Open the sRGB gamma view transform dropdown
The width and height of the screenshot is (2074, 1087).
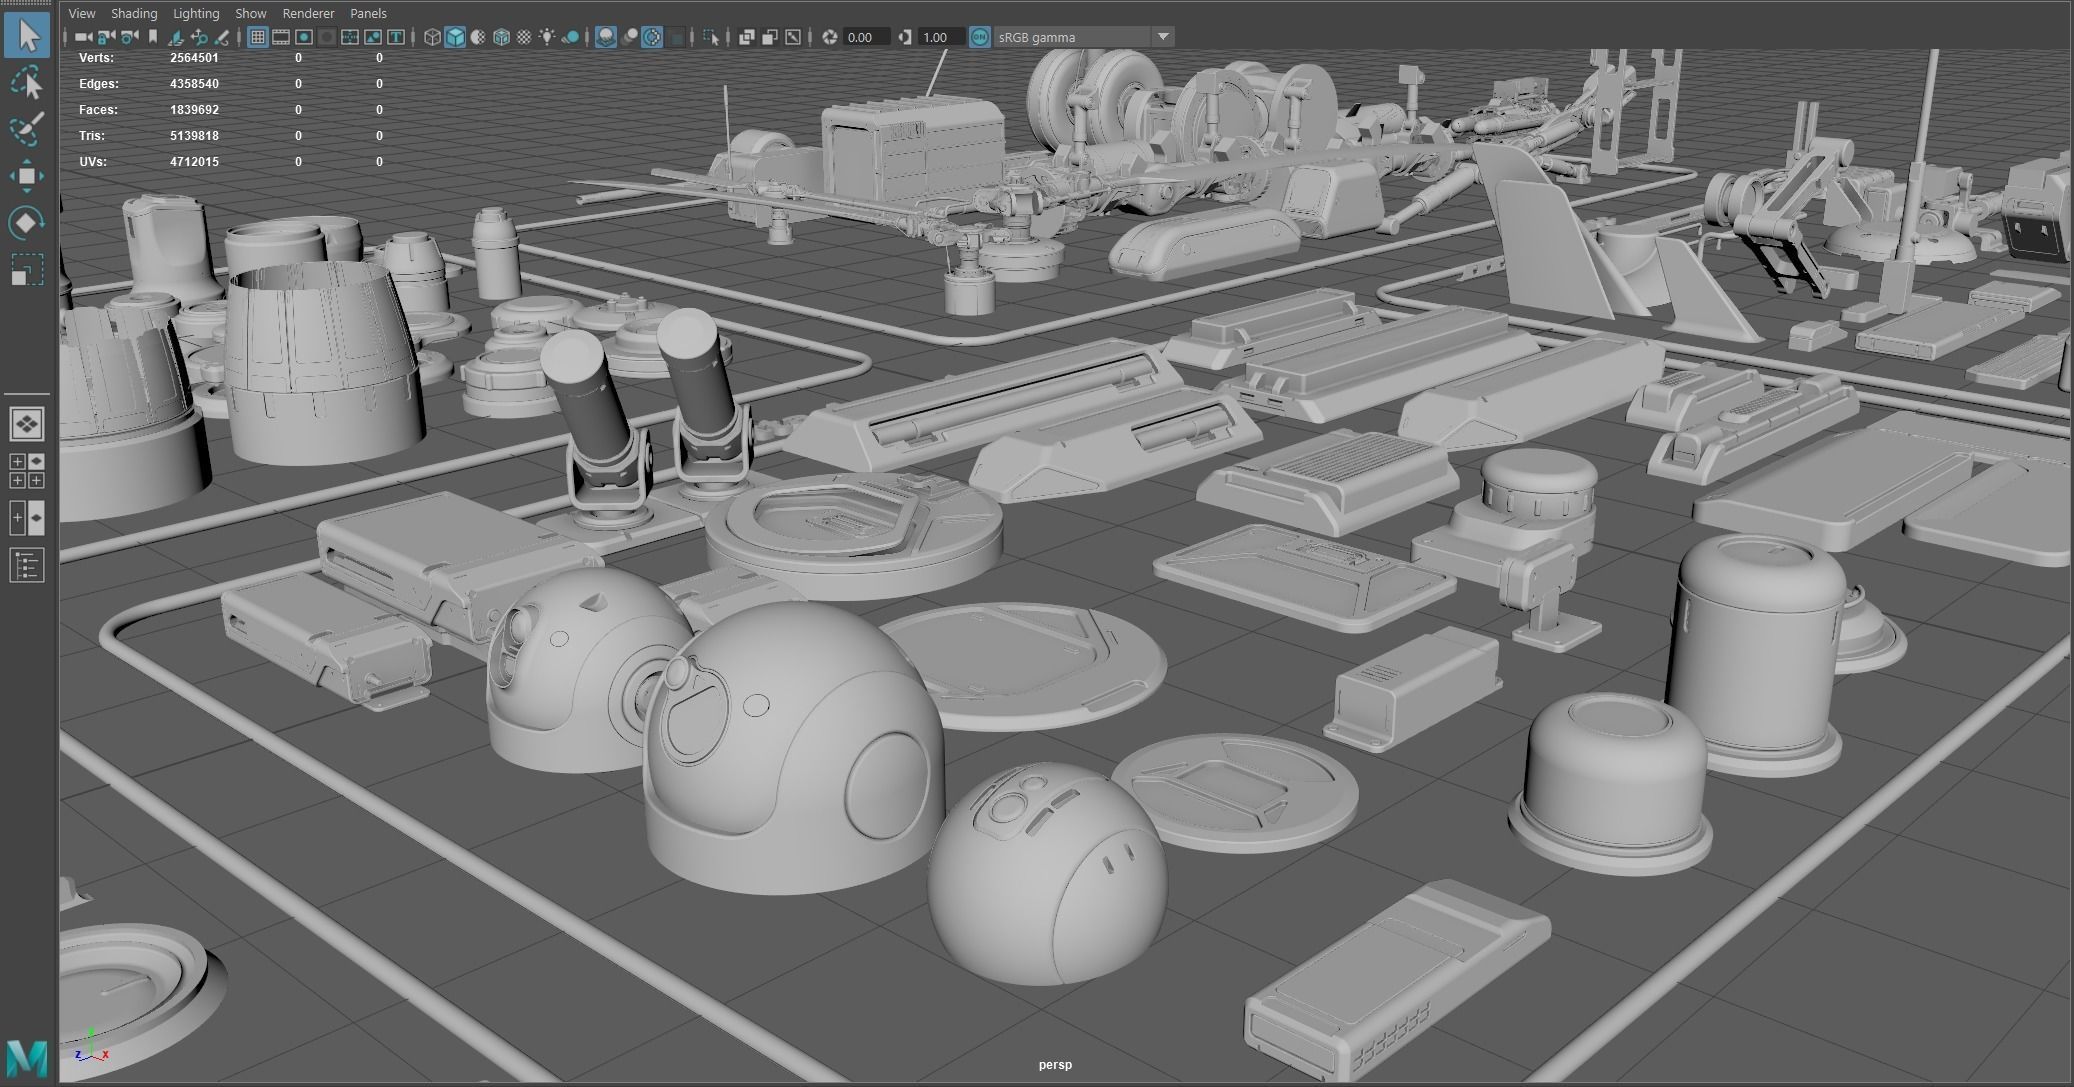pos(1162,37)
